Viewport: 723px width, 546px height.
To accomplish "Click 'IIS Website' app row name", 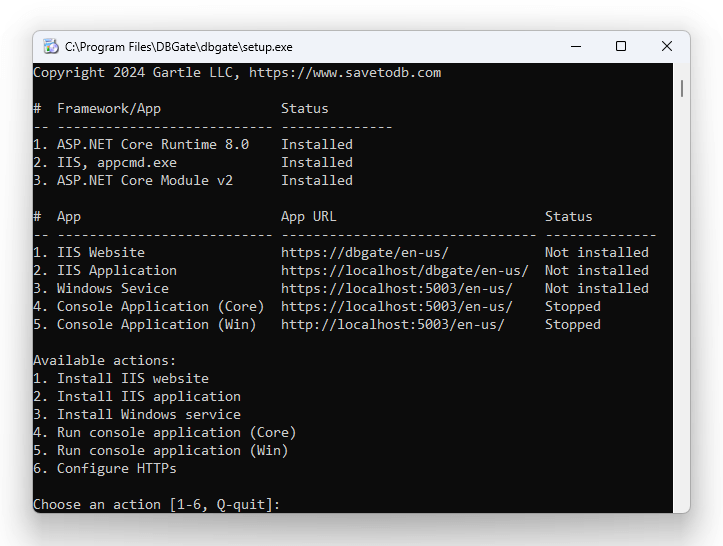I will pos(101,253).
